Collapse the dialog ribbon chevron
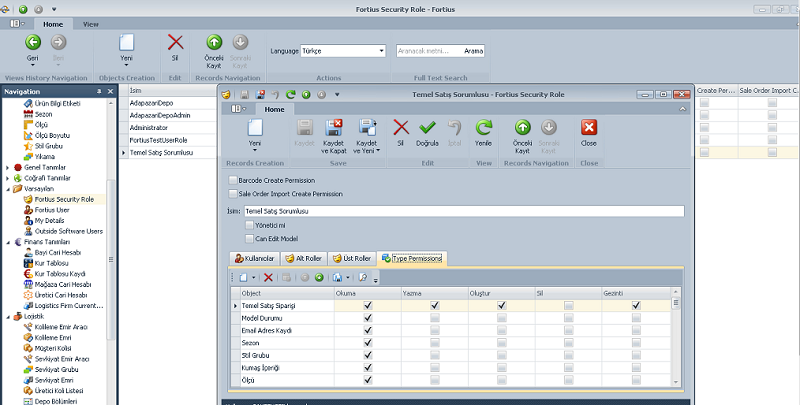 point(683,109)
